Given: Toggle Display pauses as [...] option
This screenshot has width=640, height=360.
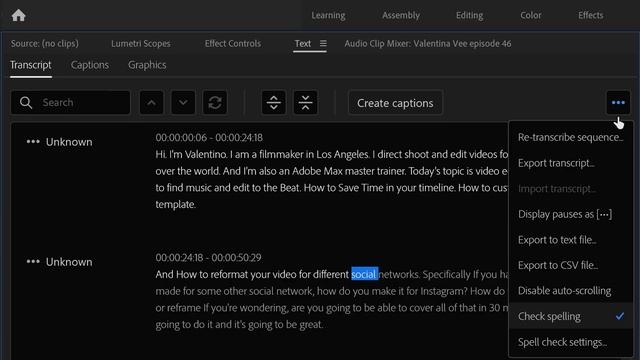Looking at the screenshot, I should point(571,214).
